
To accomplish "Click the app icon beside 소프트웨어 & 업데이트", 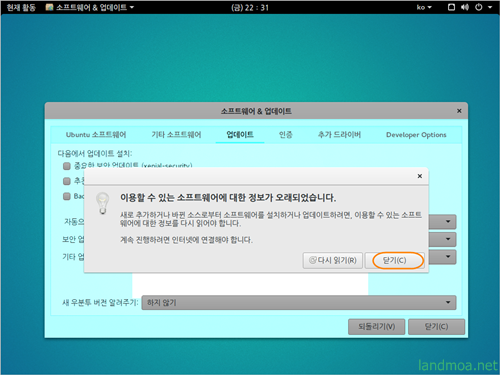I will point(49,7).
